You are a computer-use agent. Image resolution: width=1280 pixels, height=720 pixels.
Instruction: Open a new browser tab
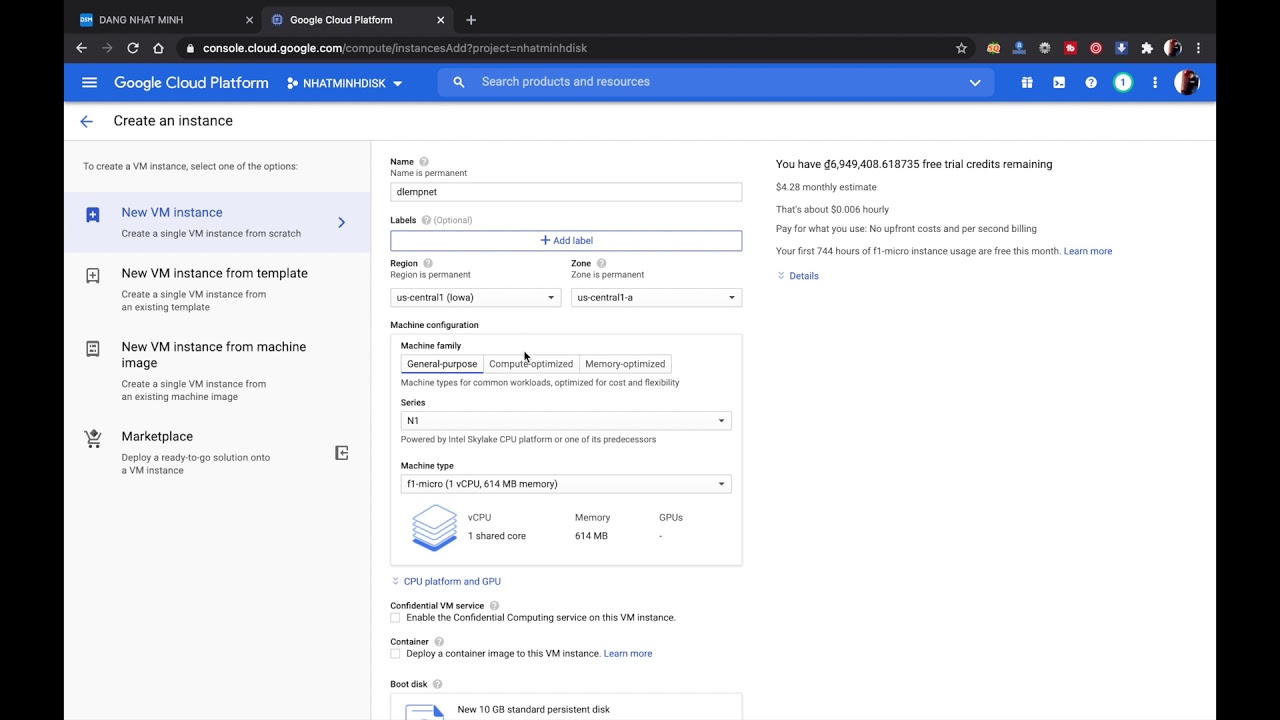point(471,20)
